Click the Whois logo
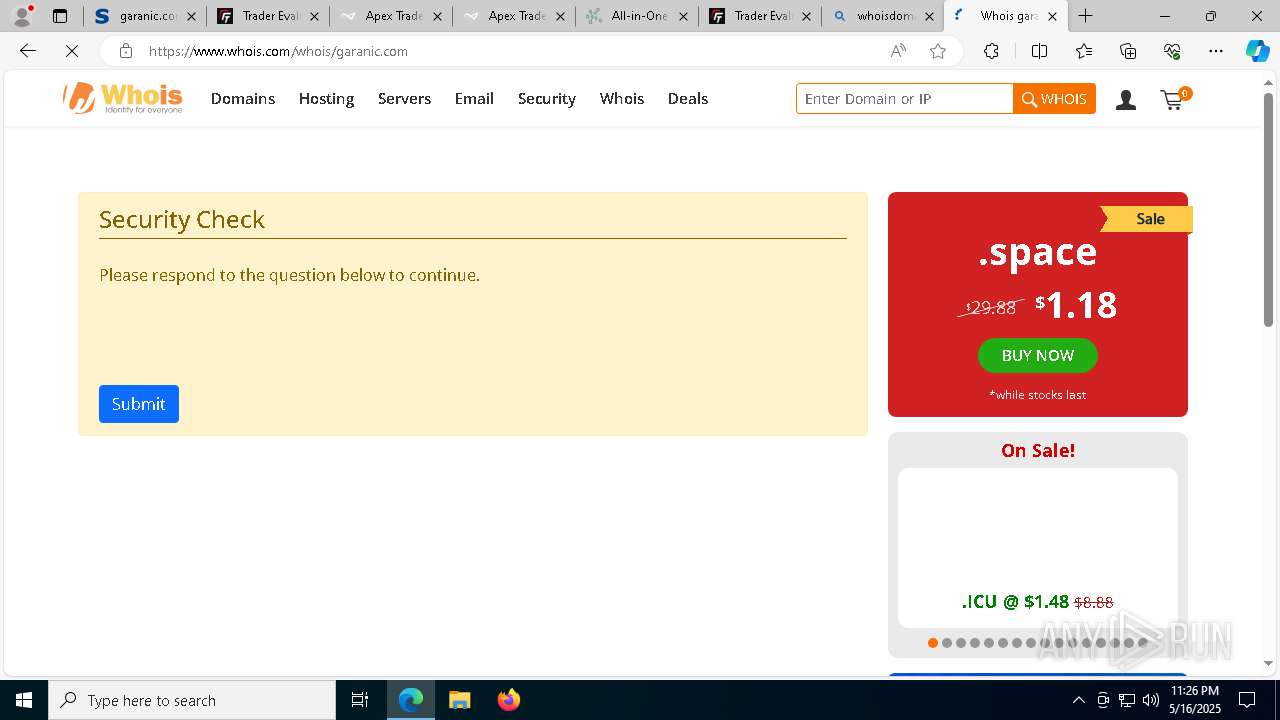1280x720 pixels. point(123,98)
